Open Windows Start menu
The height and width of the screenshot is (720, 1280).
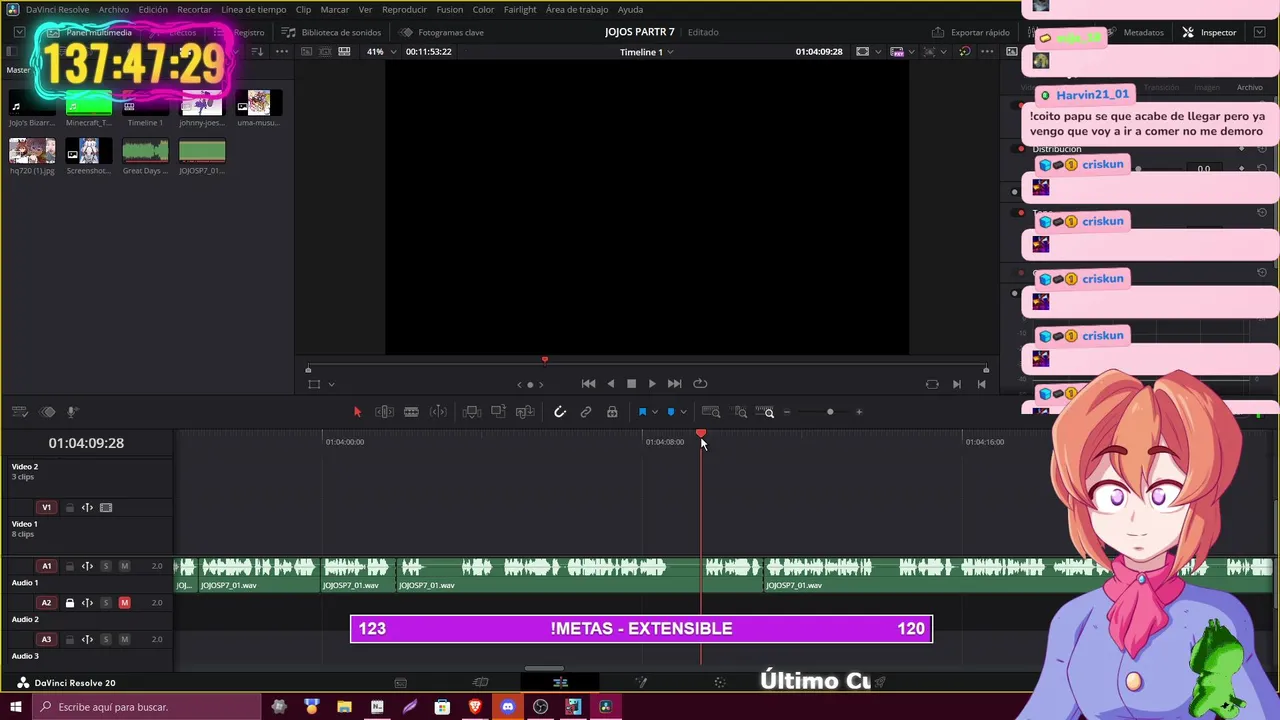click(x=16, y=707)
